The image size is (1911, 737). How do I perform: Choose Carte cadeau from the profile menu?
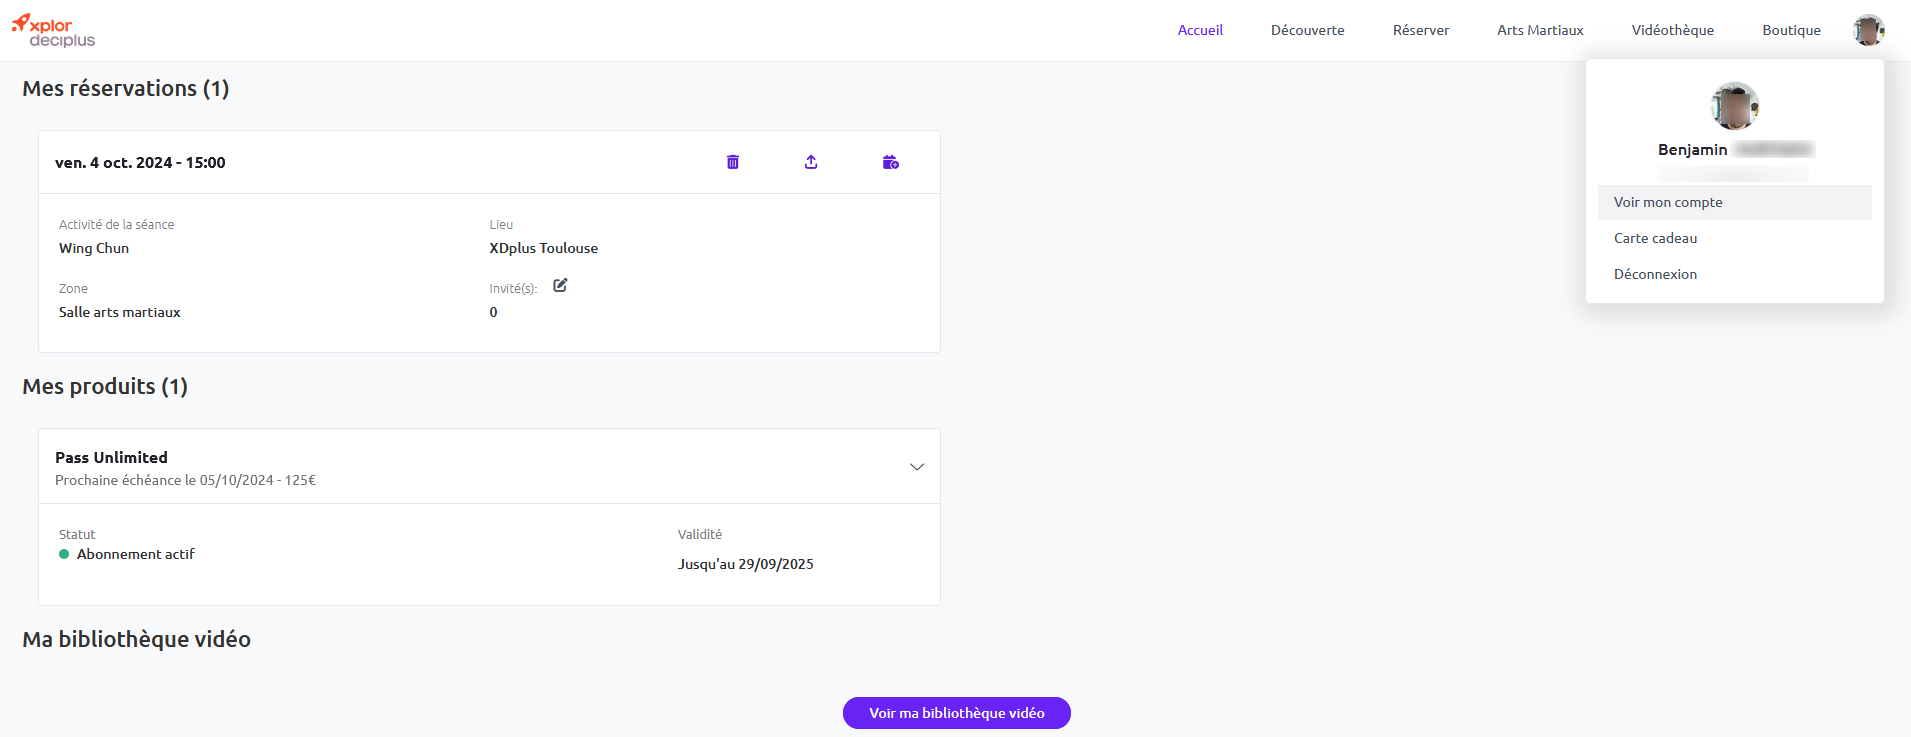1735,238
